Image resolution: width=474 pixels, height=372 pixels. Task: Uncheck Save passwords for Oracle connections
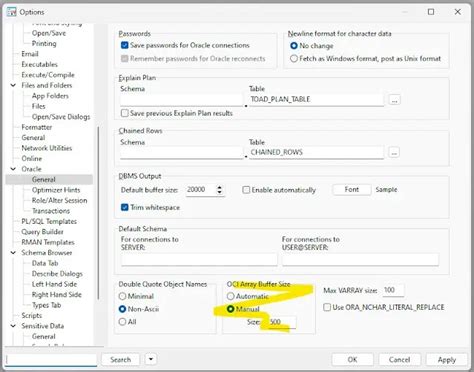pos(125,45)
